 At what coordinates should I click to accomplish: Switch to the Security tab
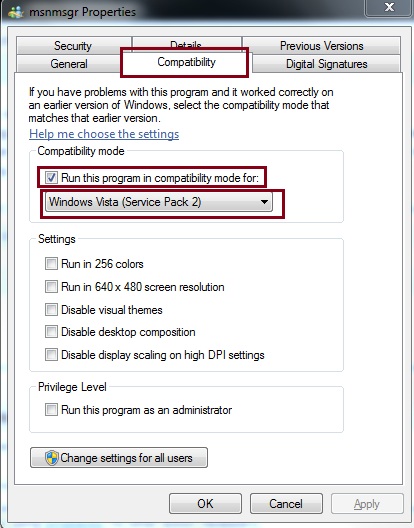73,45
